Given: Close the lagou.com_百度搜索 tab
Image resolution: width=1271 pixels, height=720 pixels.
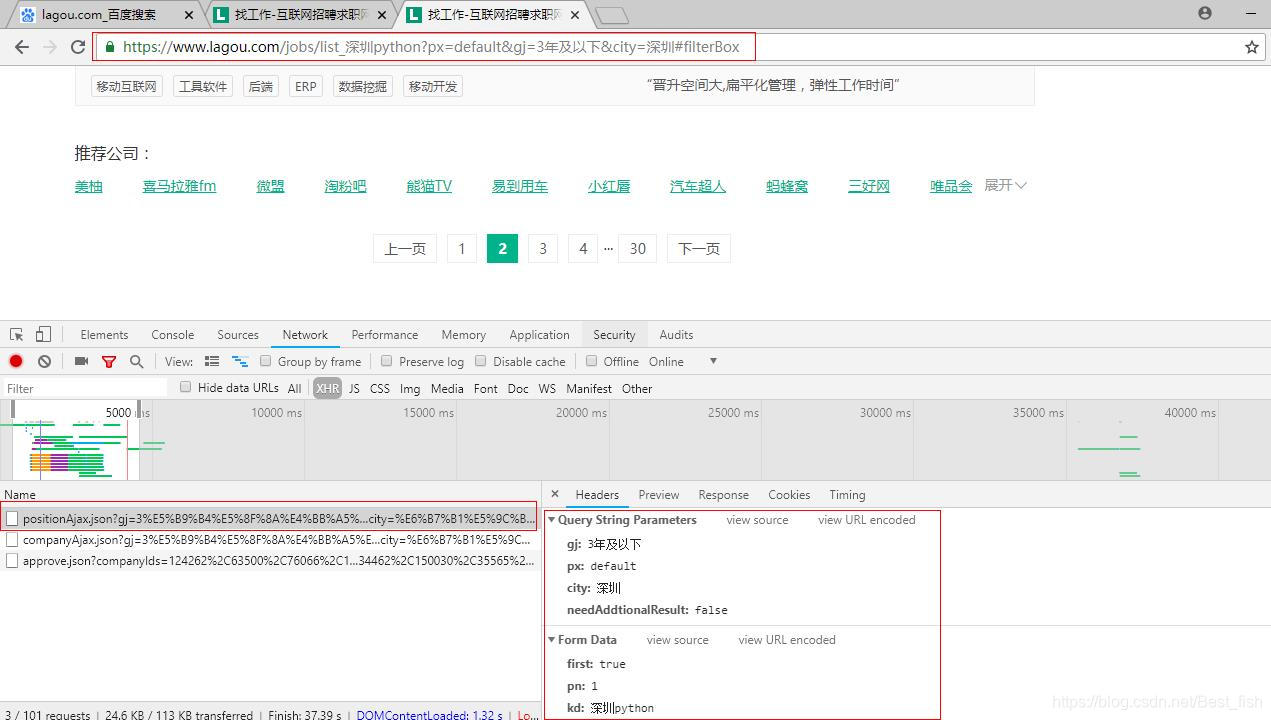Looking at the screenshot, I should (x=190, y=15).
